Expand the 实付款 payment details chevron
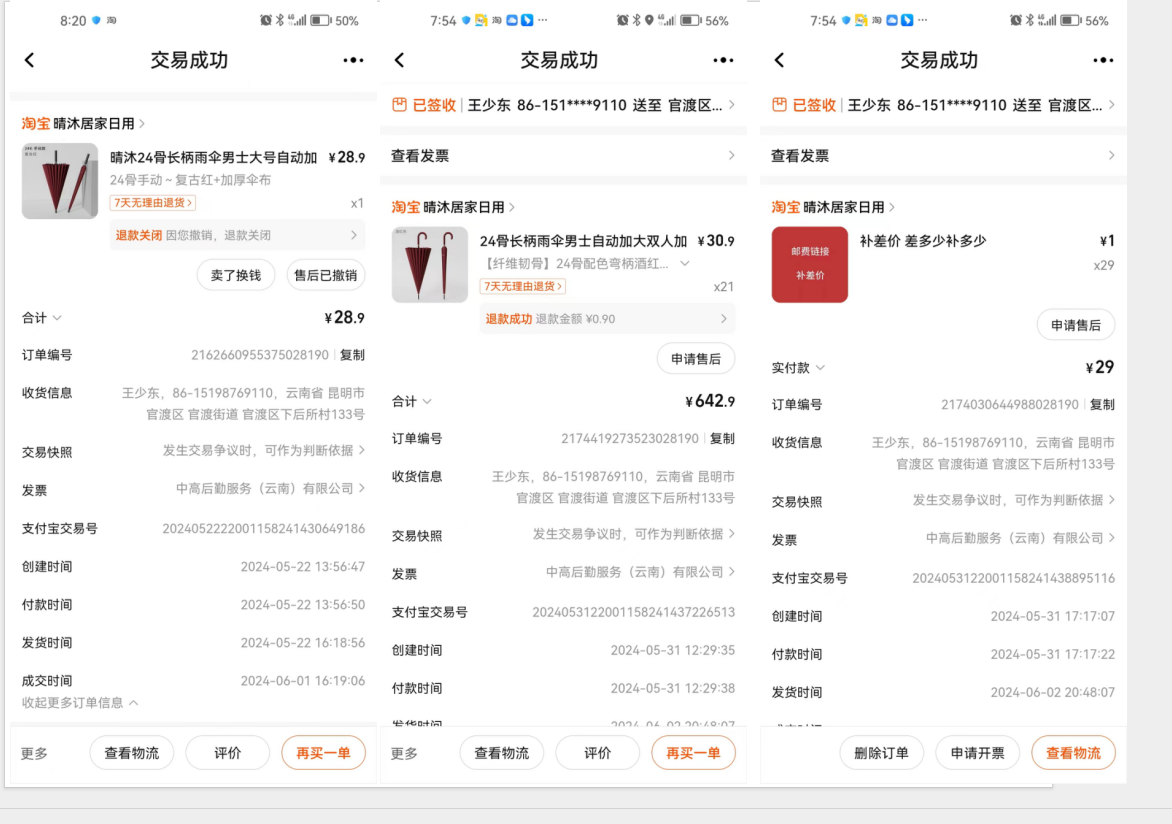Screen dimensions: 1172x824 pos(820,368)
